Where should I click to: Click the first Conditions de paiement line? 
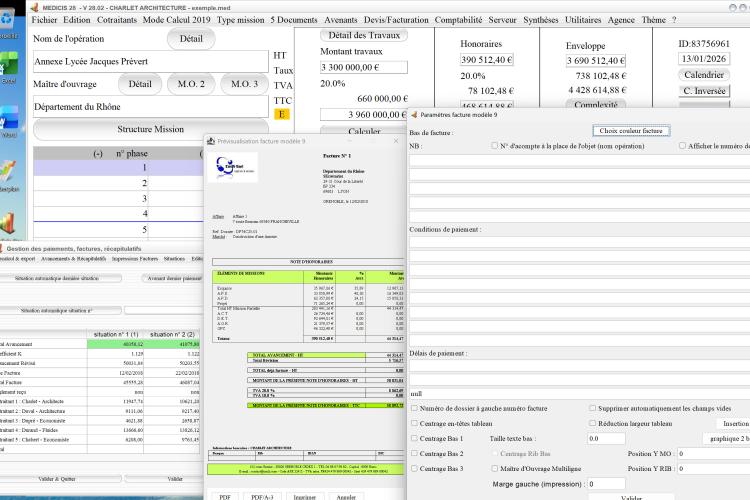579,241
